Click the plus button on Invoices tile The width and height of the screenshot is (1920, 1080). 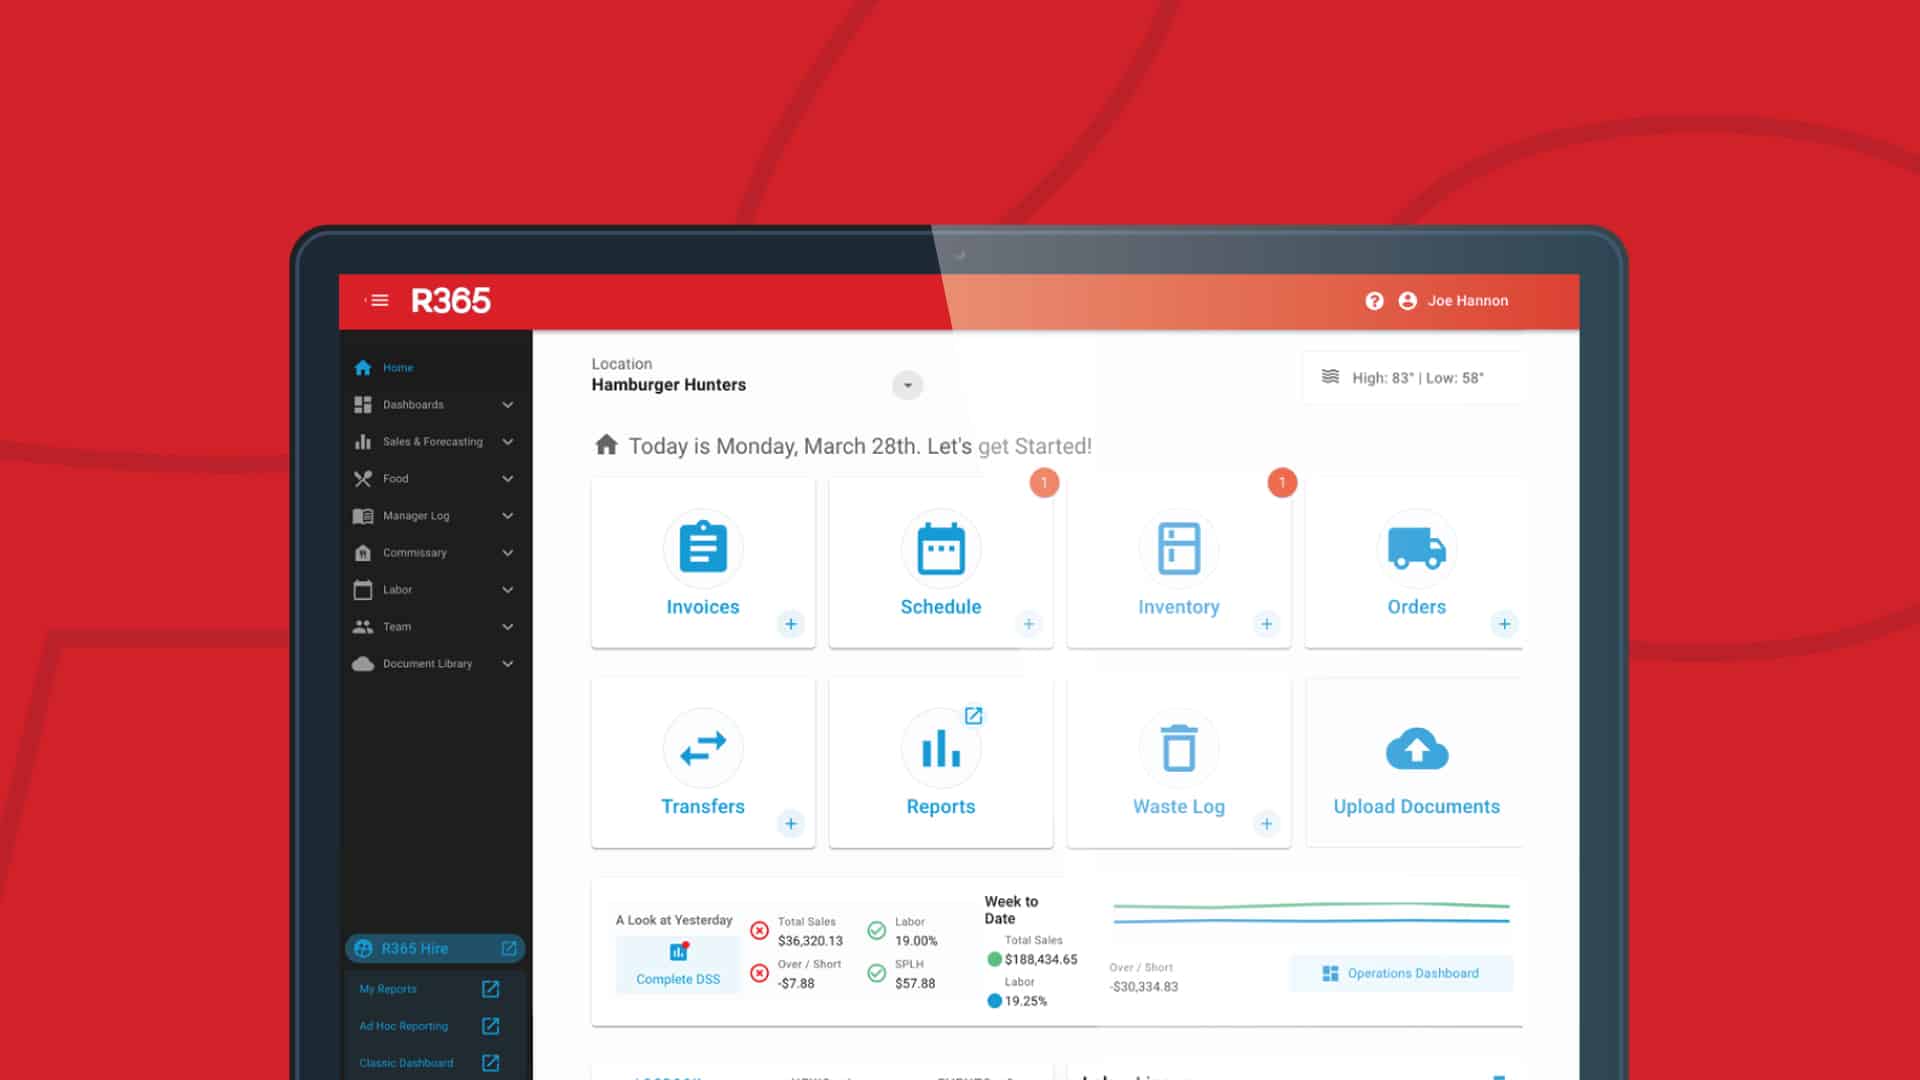pyautogui.click(x=791, y=624)
